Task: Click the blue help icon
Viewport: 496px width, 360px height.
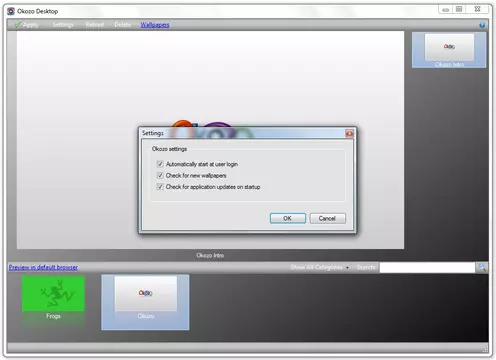Action: pos(482,25)
